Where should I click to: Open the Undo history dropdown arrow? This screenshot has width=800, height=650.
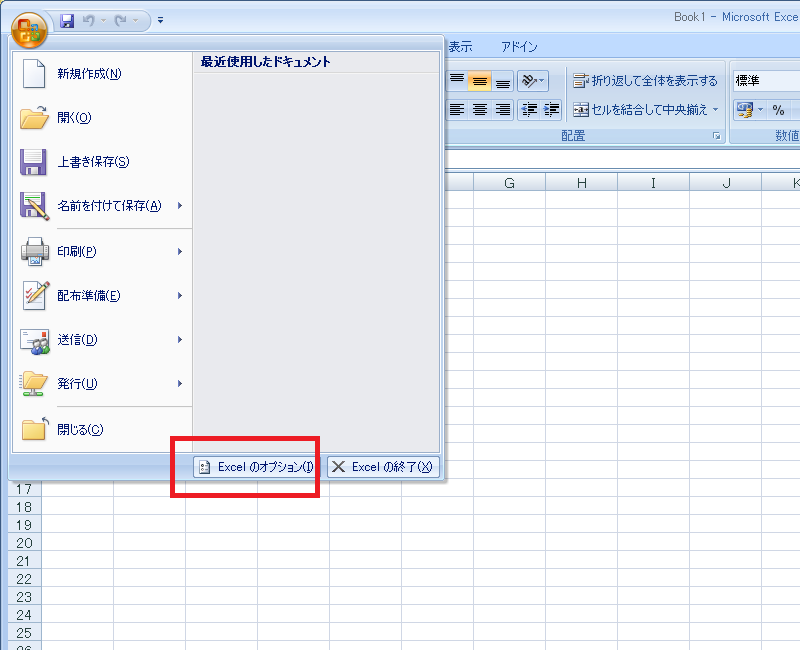[104, 20]
